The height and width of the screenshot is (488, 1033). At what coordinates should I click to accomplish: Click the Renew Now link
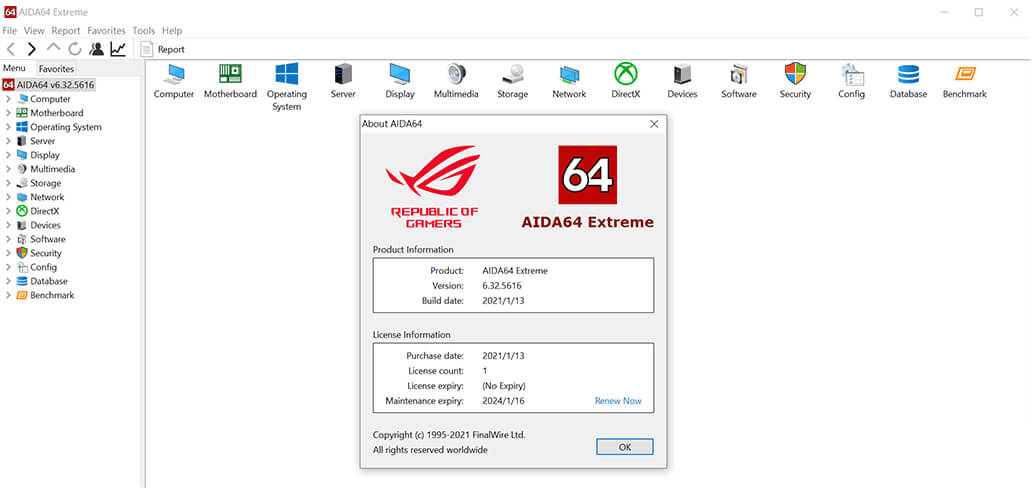click(618, 401)
